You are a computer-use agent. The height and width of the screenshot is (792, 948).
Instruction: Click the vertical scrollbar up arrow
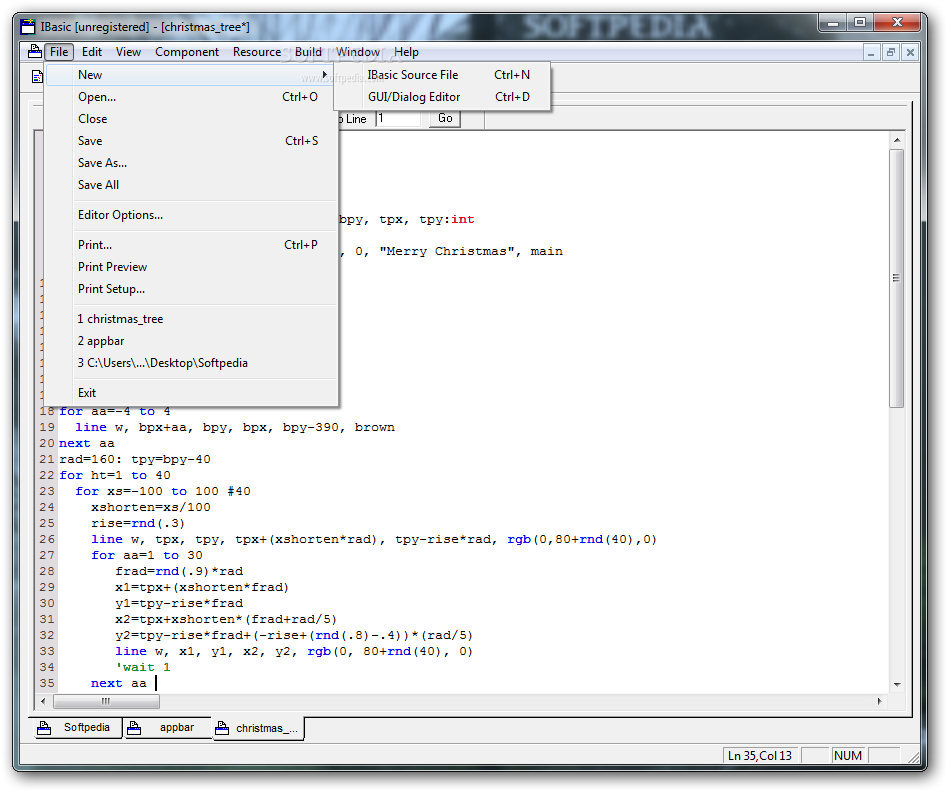tap(897, 140)
